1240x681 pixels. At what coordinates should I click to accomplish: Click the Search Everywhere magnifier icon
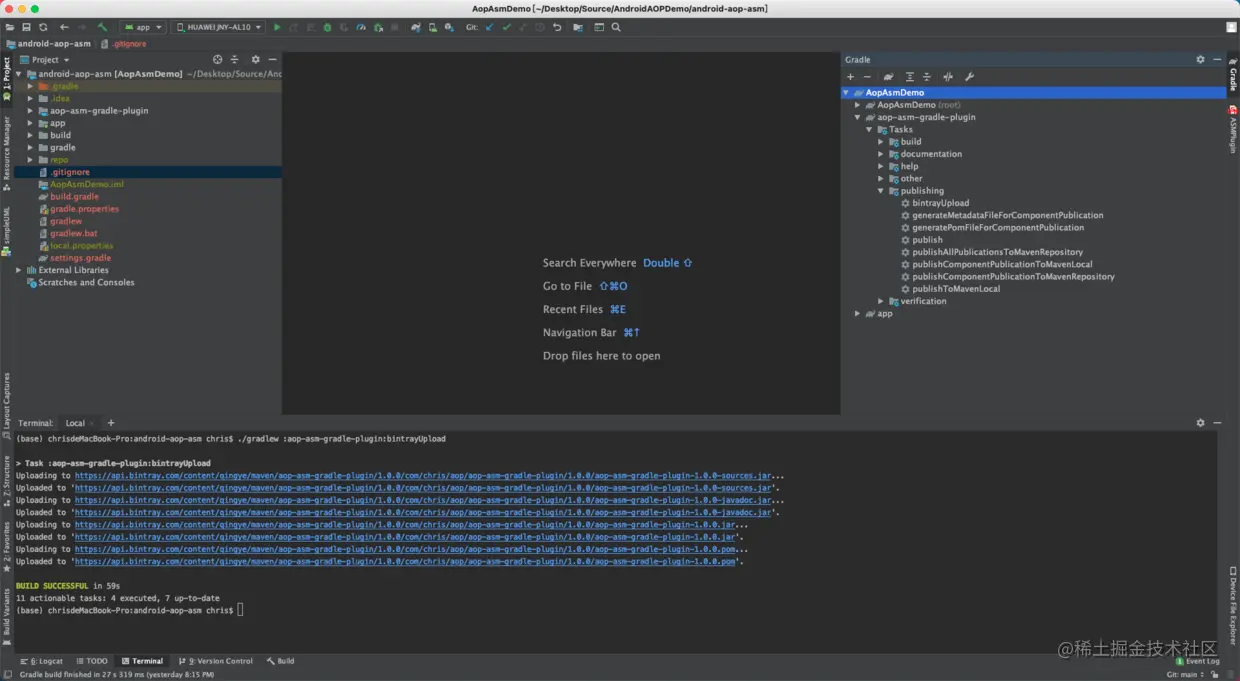coord(616,27)
